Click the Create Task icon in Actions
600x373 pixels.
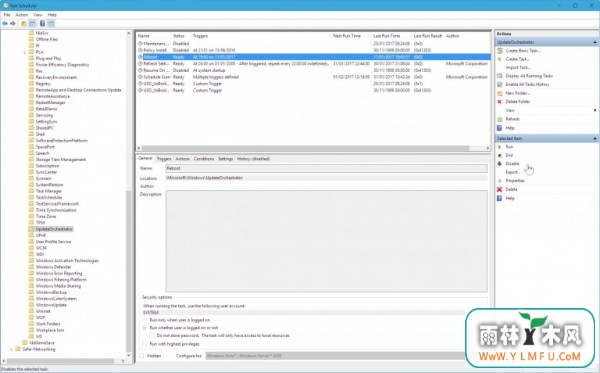[499, 59]
